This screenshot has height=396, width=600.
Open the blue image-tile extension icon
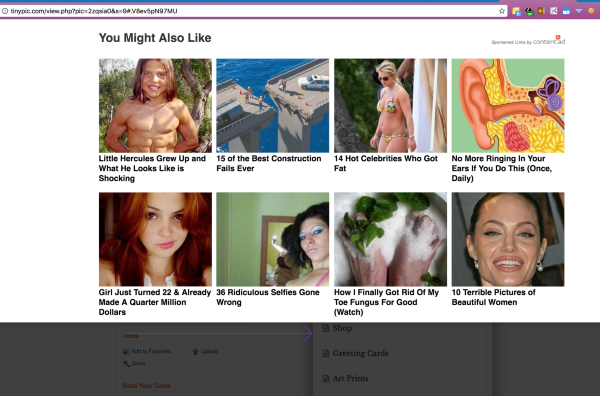pos(566,11)
